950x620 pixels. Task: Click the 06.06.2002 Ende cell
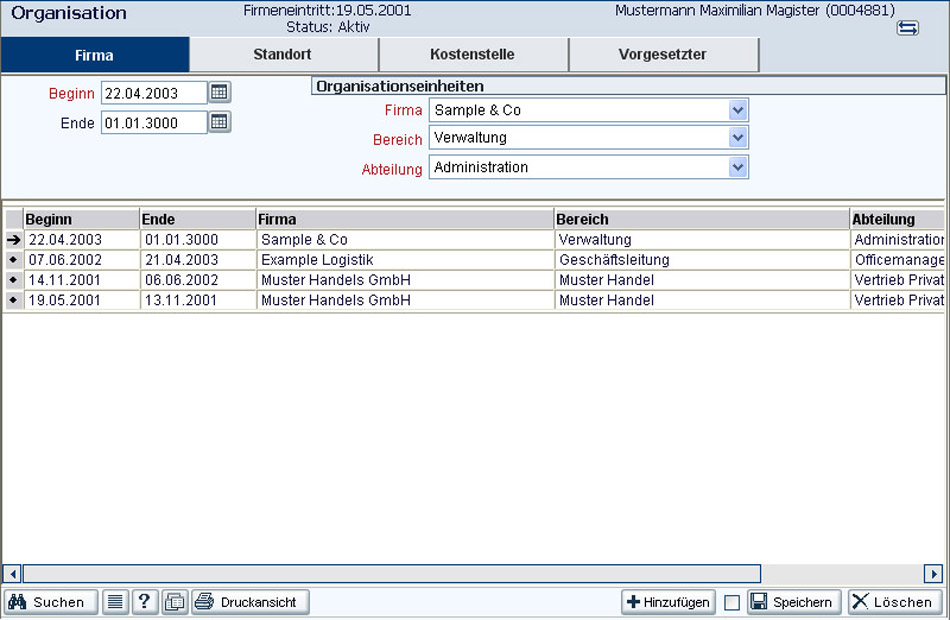(x=198, y=280)
